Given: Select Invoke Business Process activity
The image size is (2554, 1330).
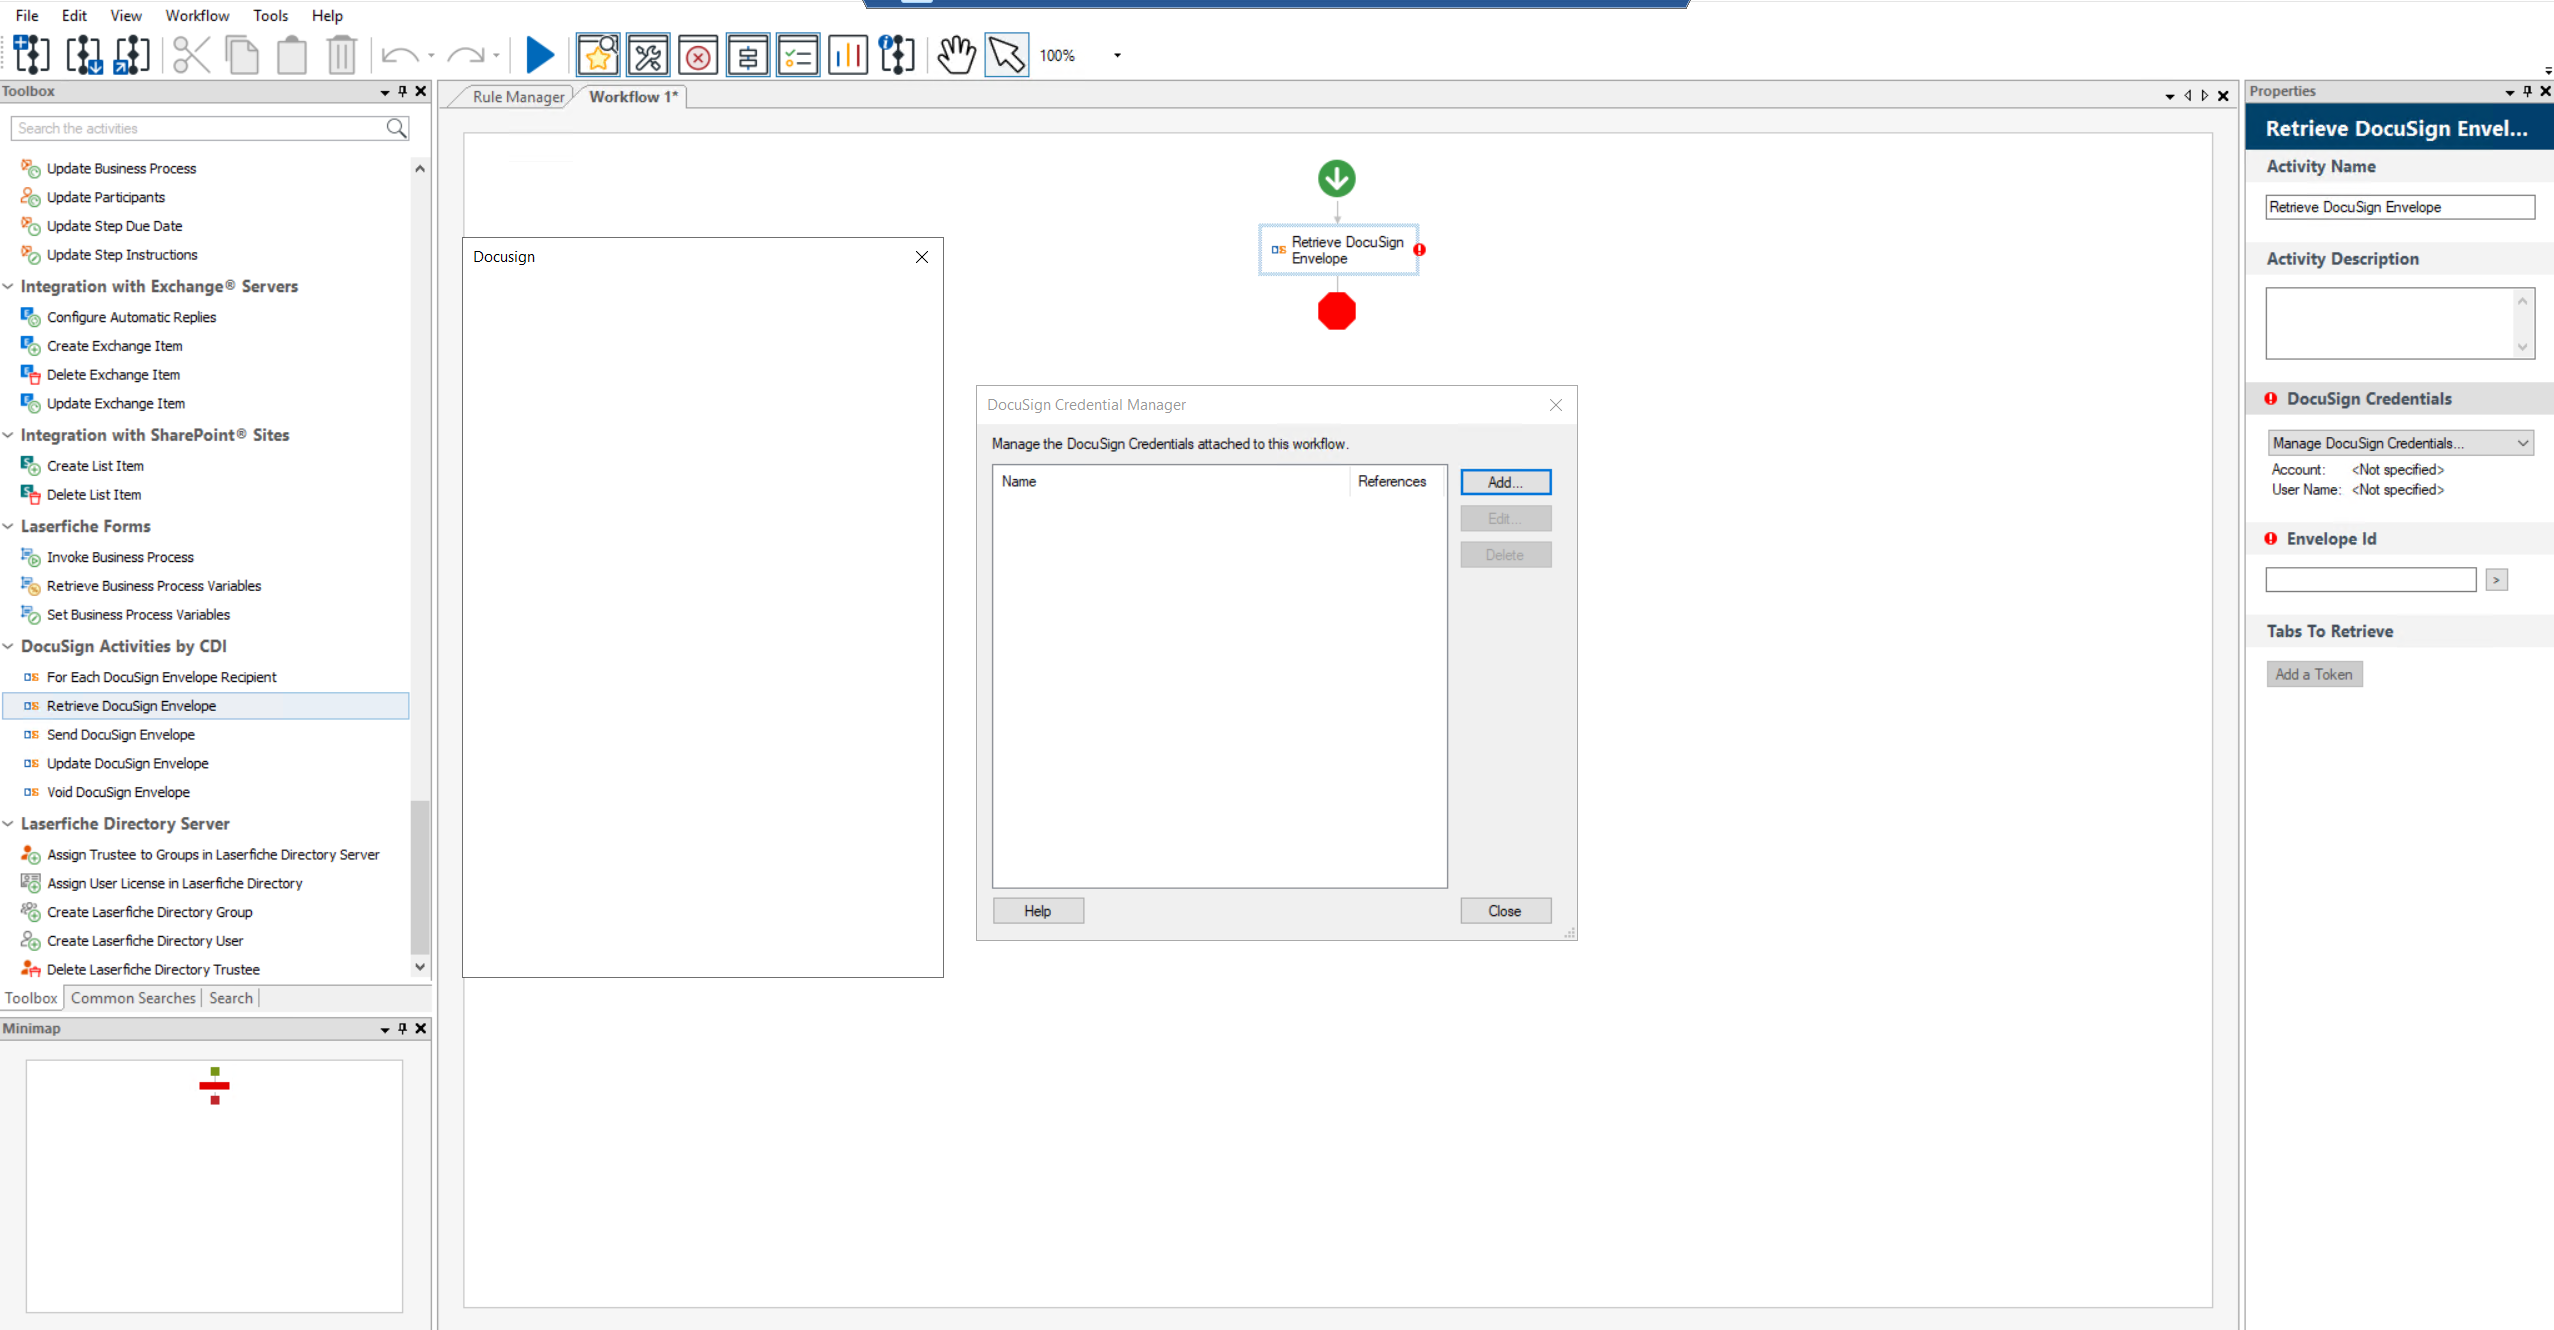Looking at the screenshot, I should pos(120,557).
